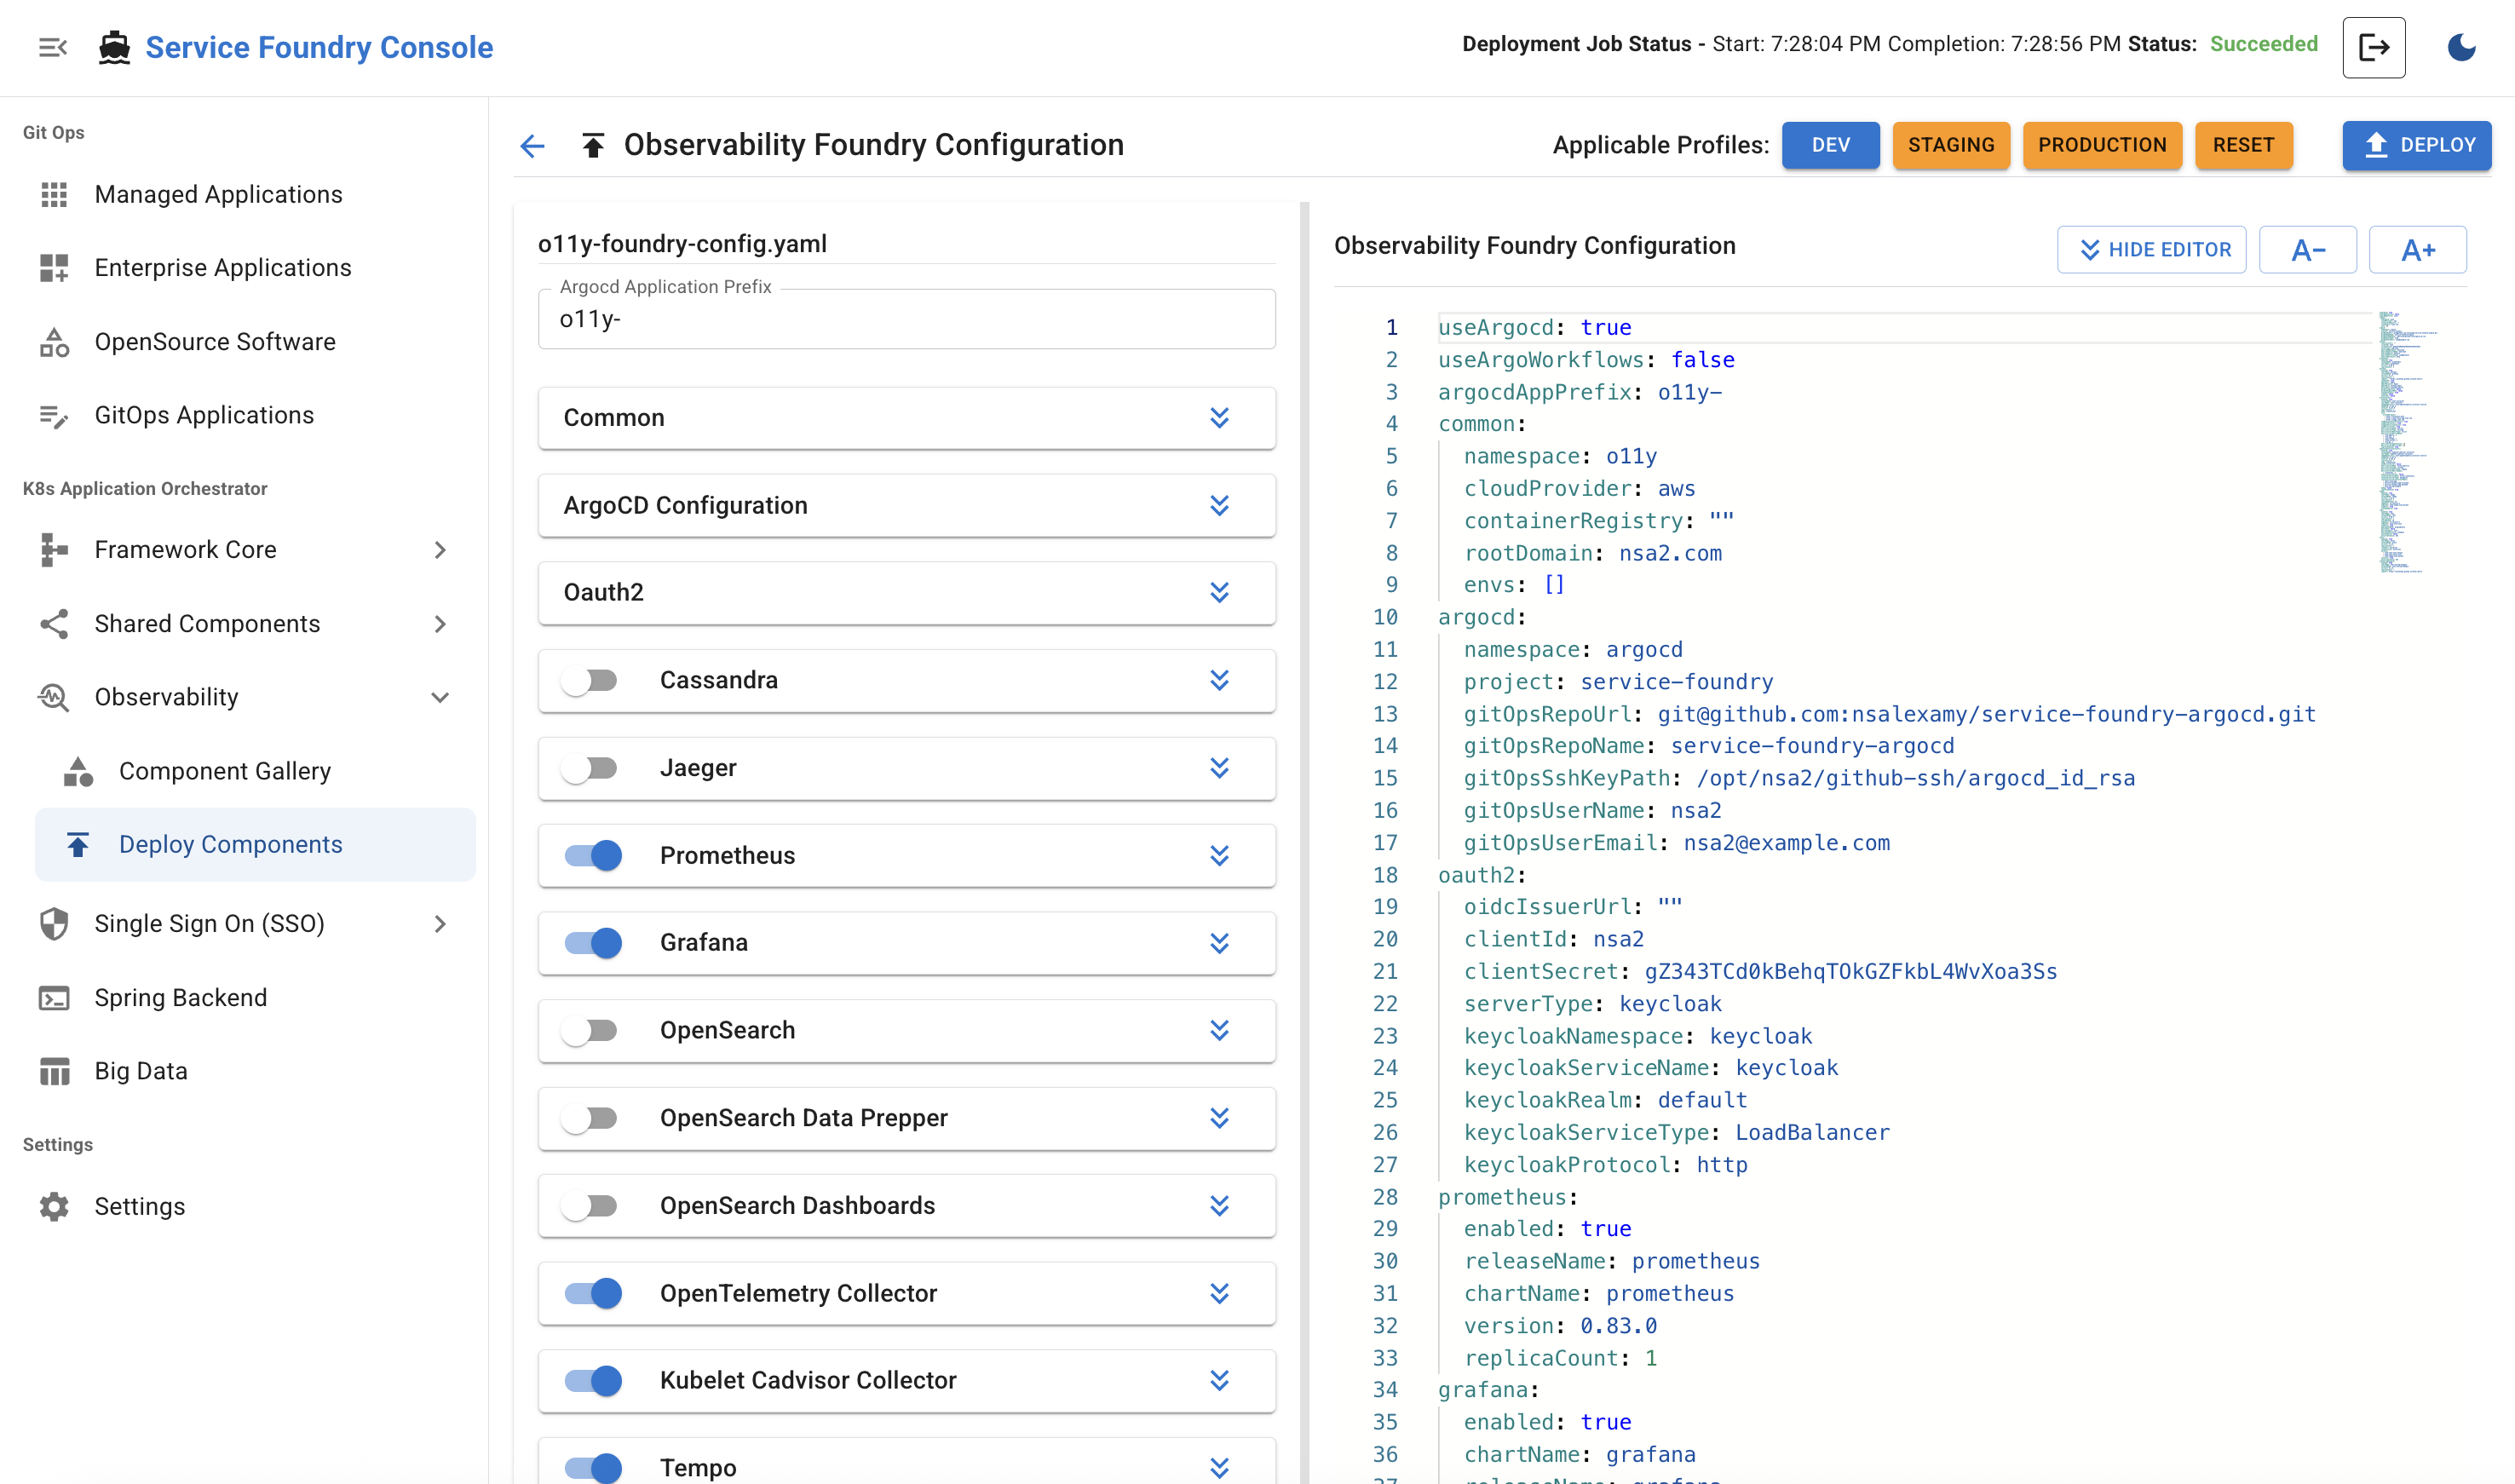Enable the OpenSearch Data Prepper toggle
Screen dimensions: 2515x1484
590,1118
